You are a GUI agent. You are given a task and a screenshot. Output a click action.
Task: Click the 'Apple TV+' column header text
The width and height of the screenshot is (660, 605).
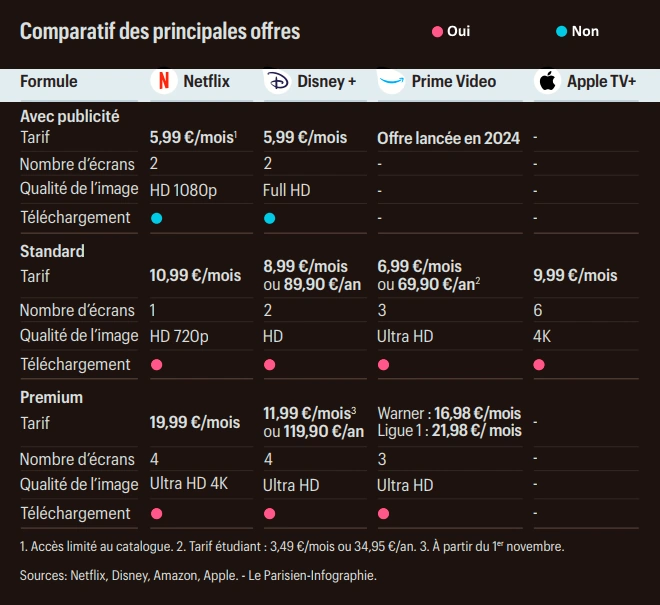tap(601, 81)
